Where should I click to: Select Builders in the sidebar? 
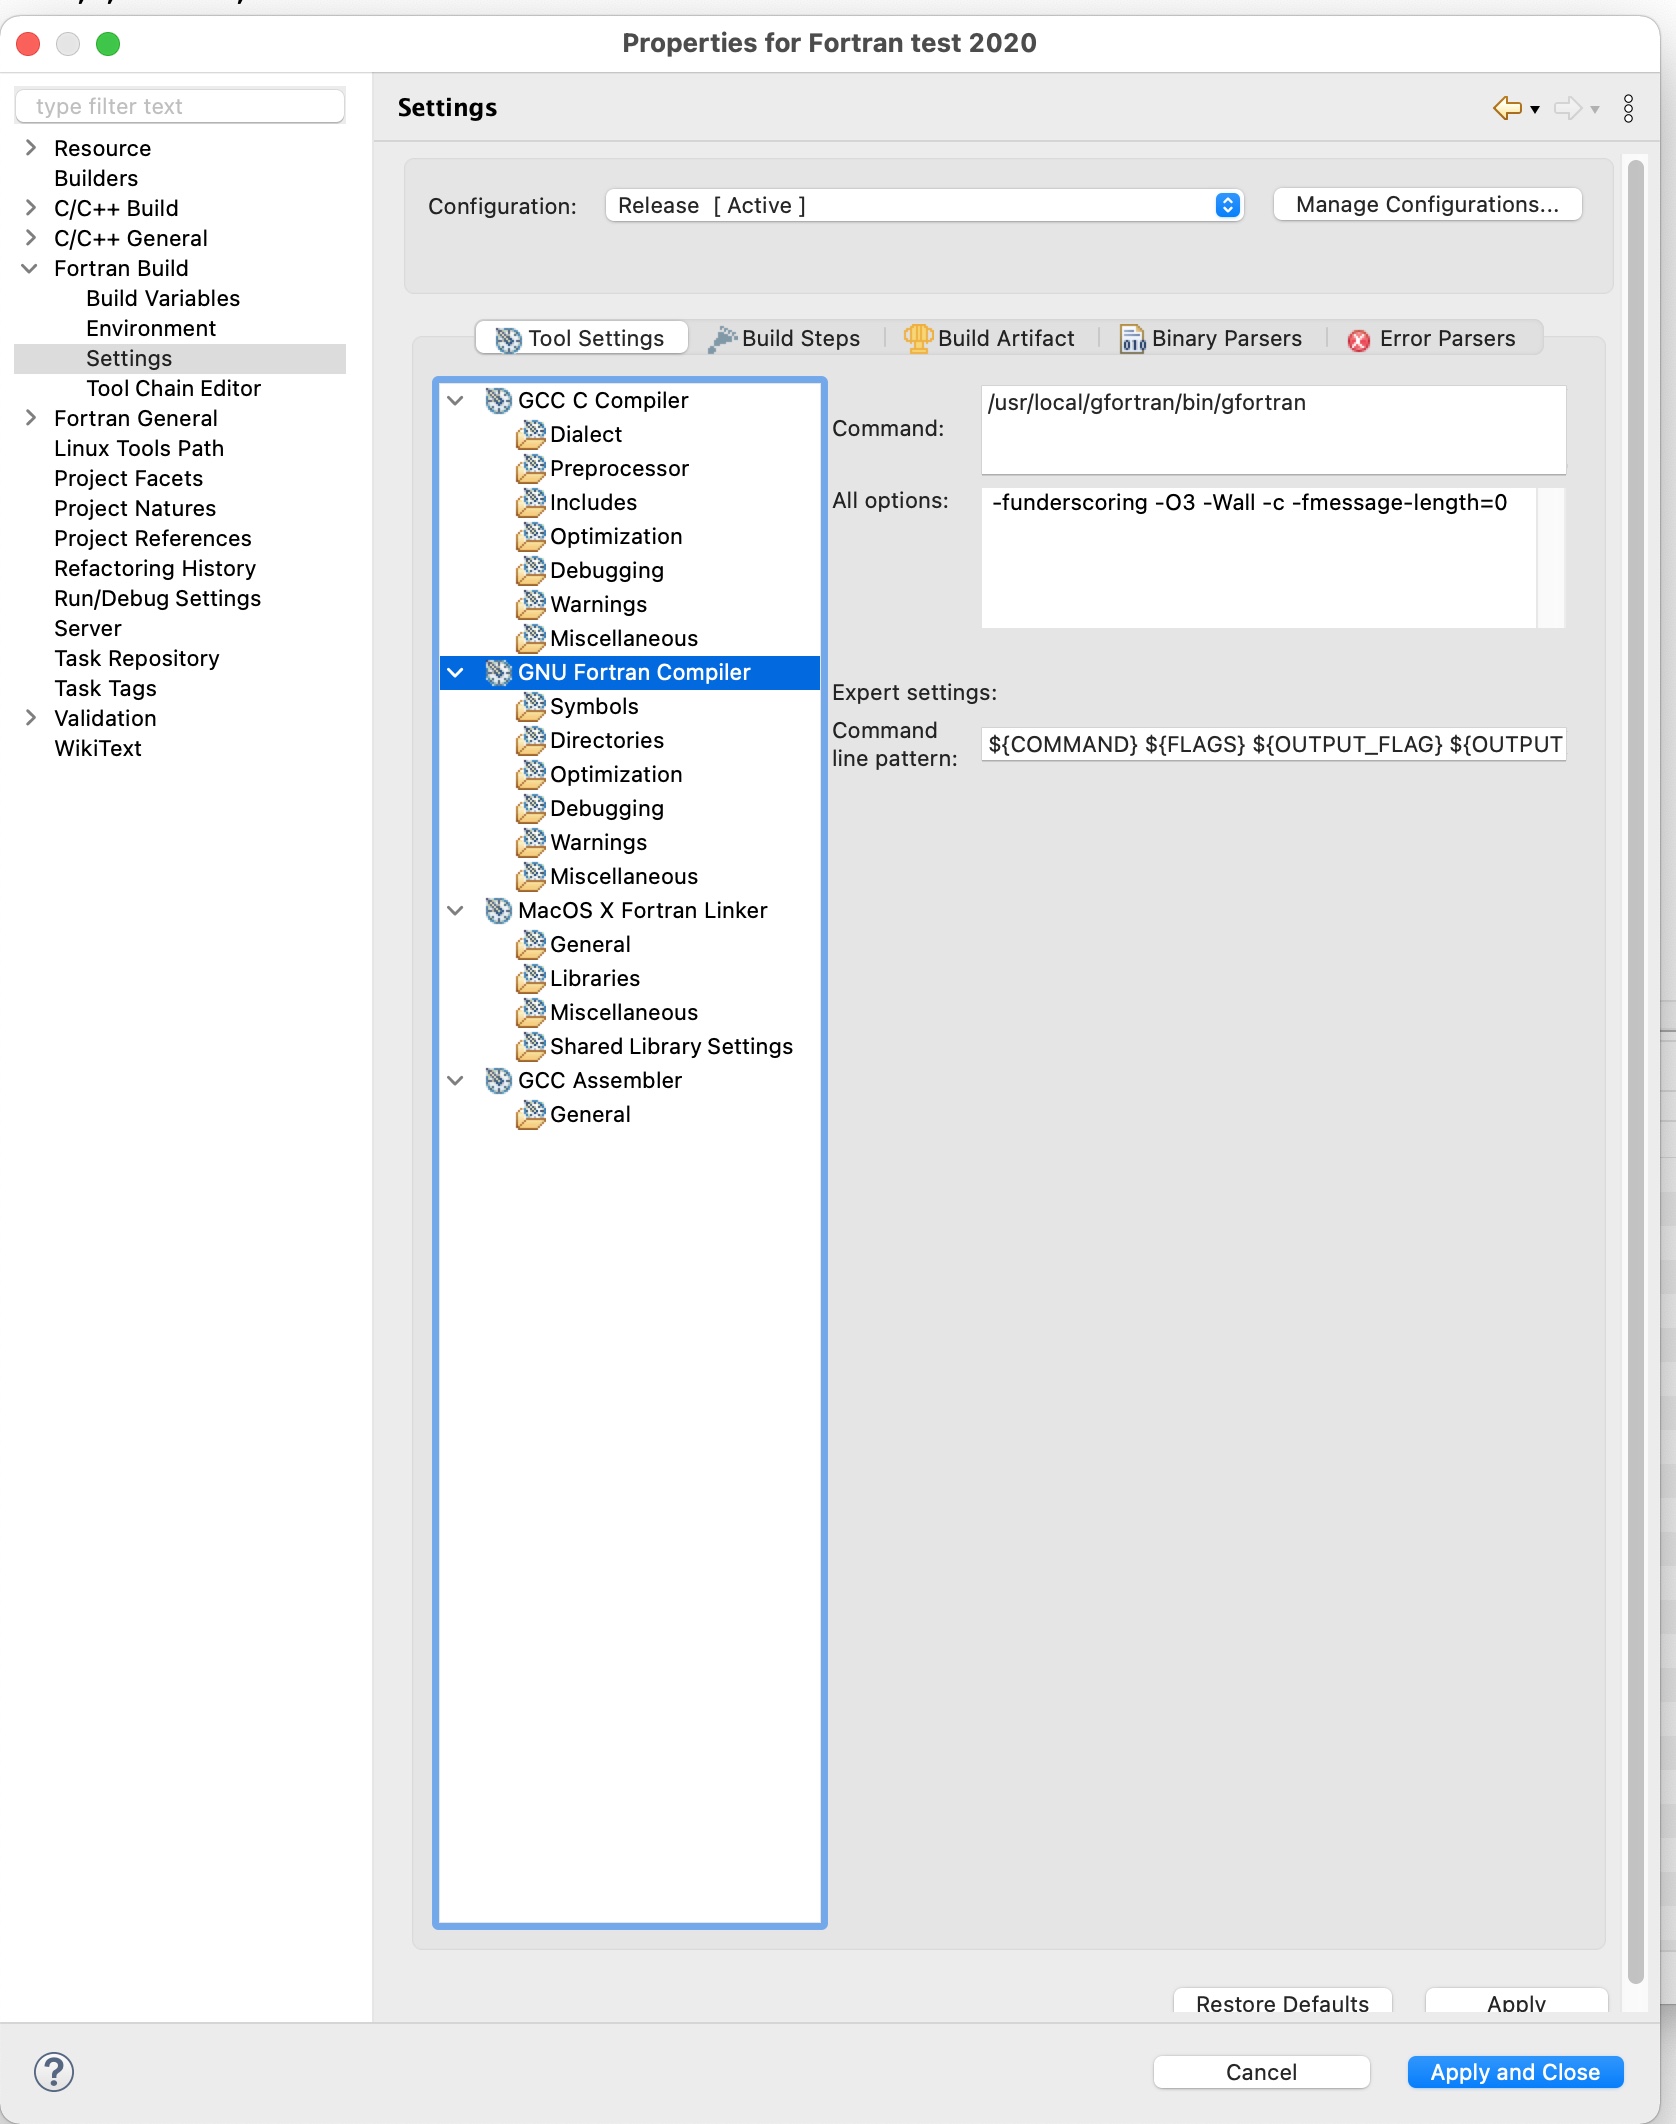click(x=96, y=178)
